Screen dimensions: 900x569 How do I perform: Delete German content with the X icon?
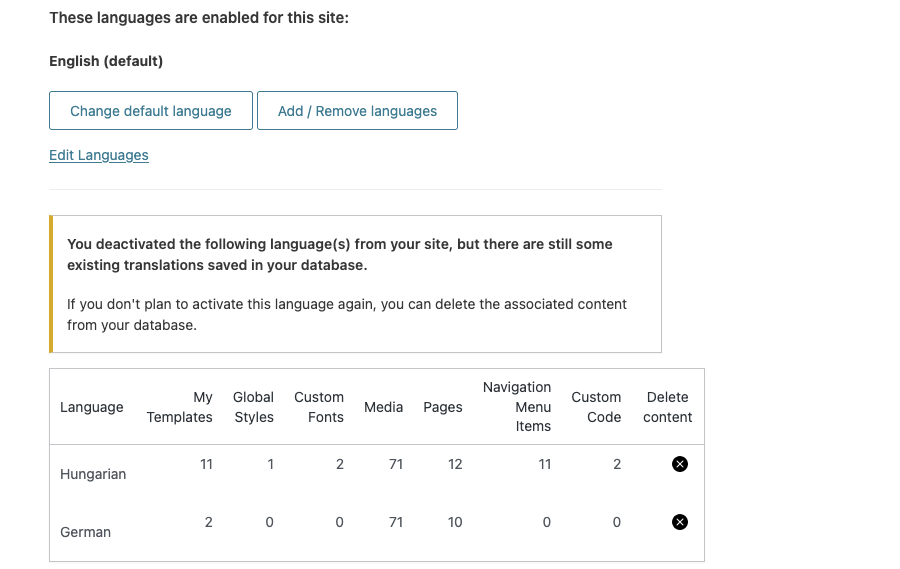(680, 522)
